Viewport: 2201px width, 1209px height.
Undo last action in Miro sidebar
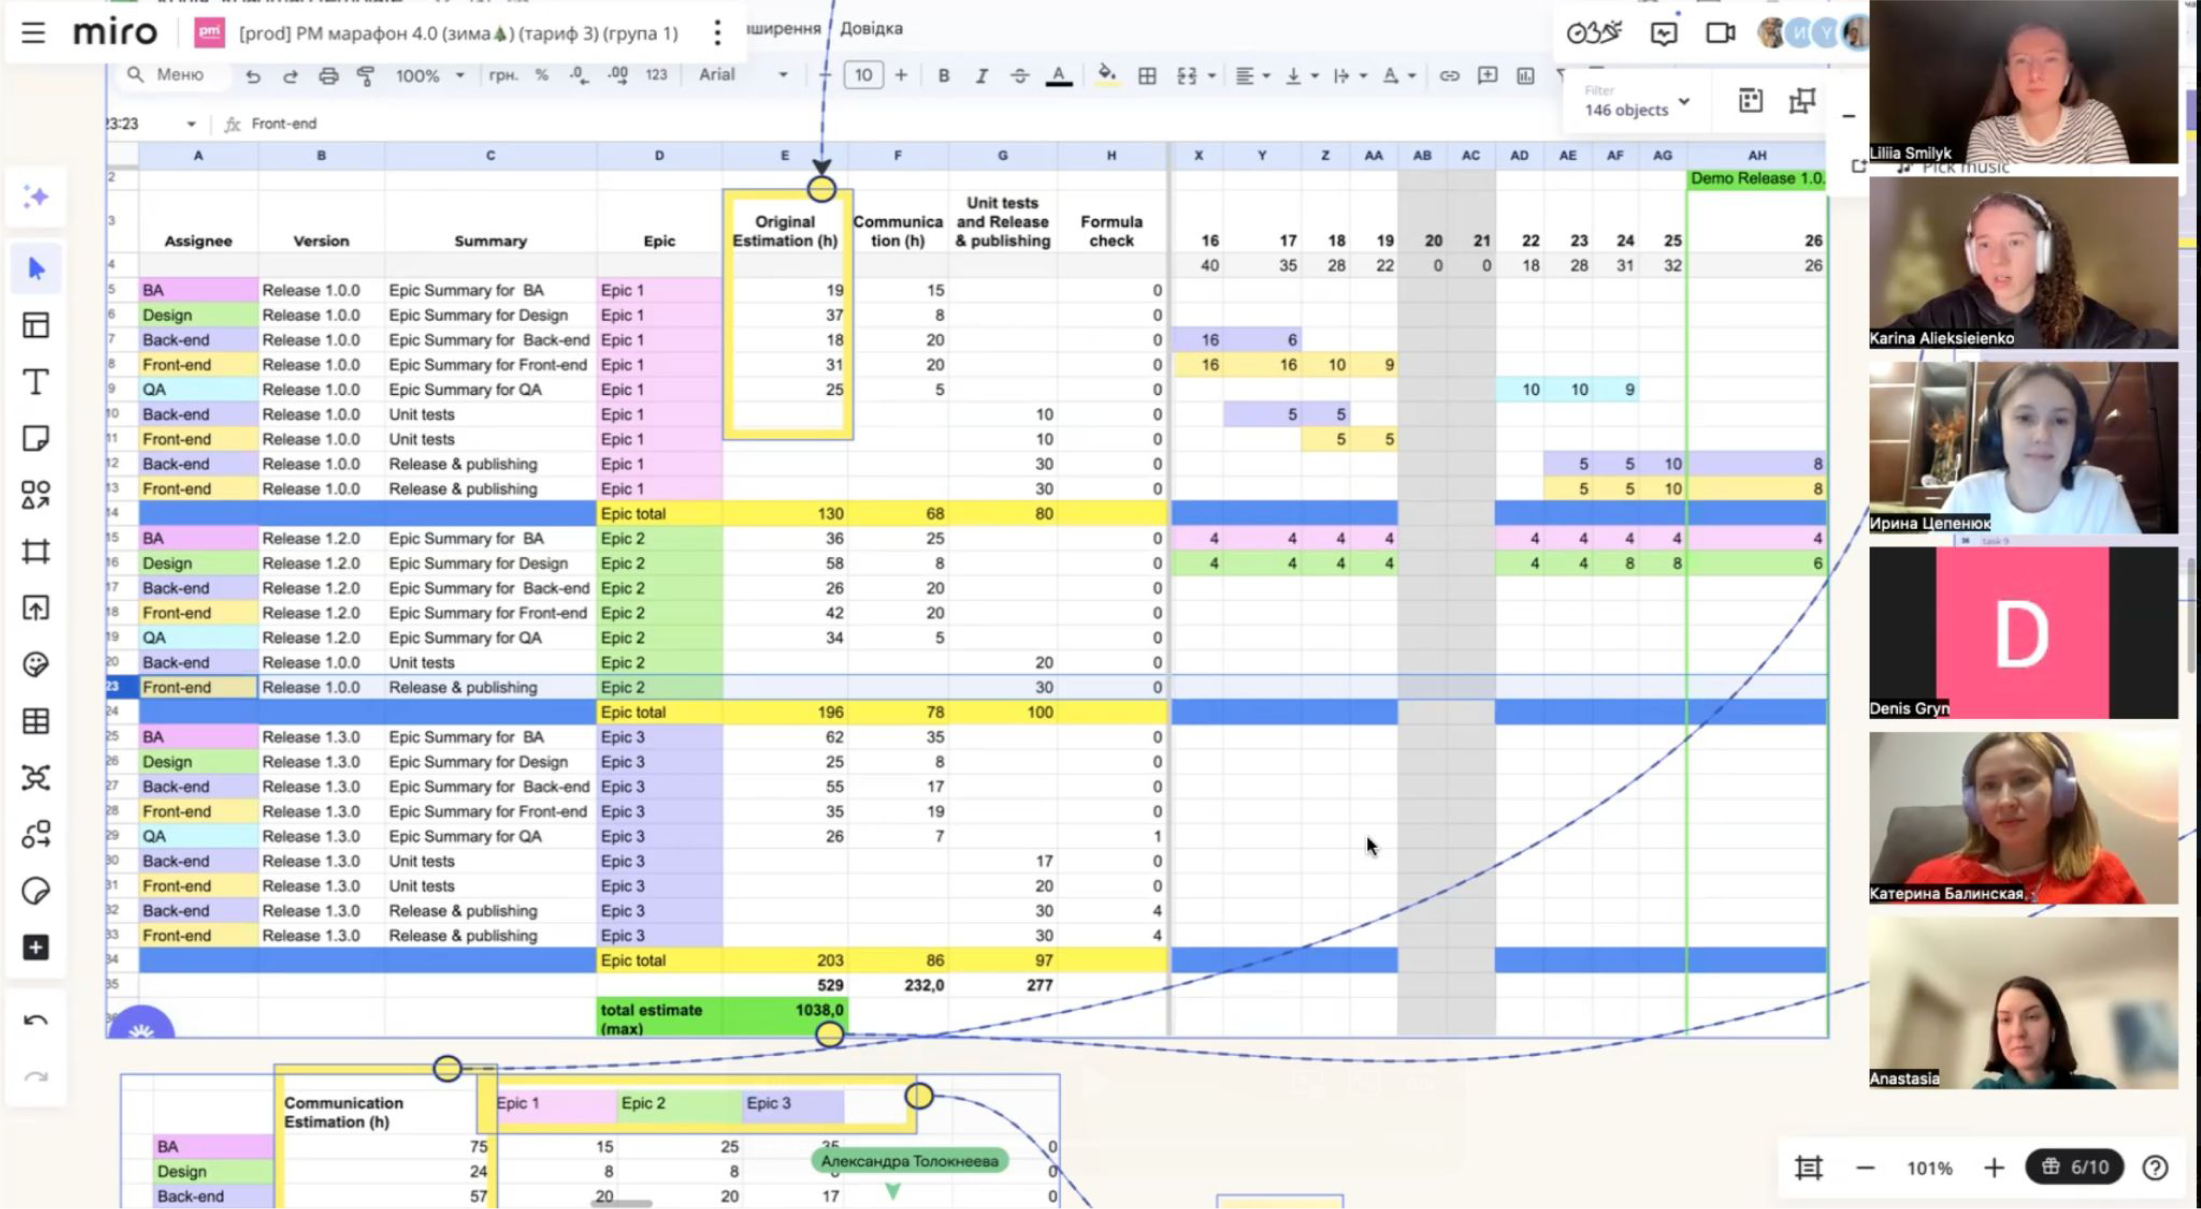(x=36, y=1021)
